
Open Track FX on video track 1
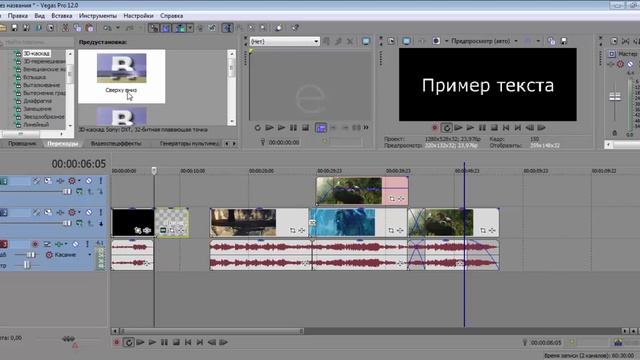point(60,180)
